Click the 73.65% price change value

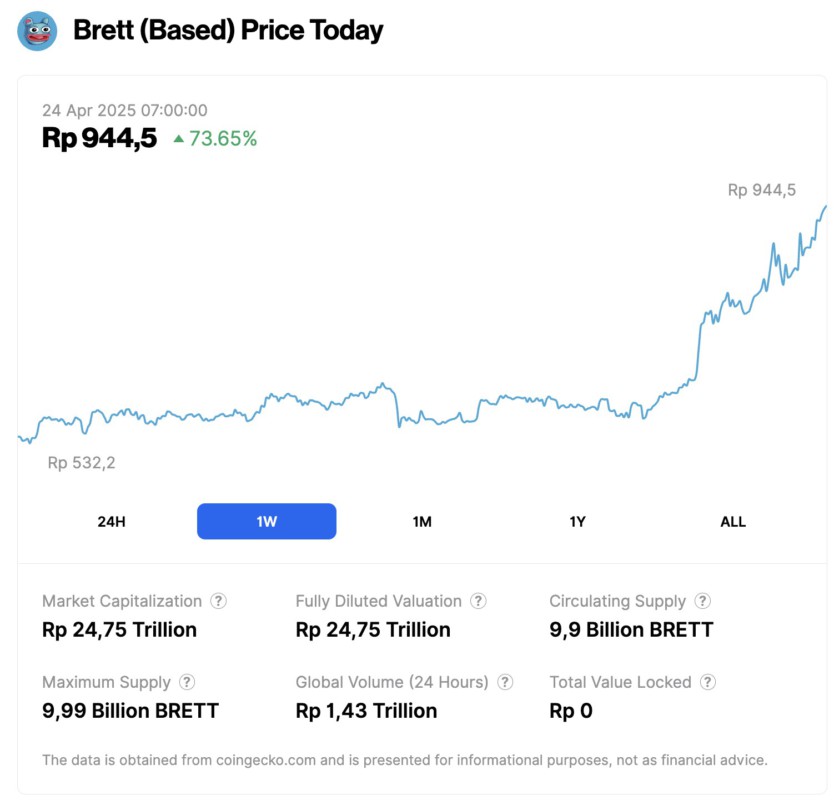(x=223, y=139)
